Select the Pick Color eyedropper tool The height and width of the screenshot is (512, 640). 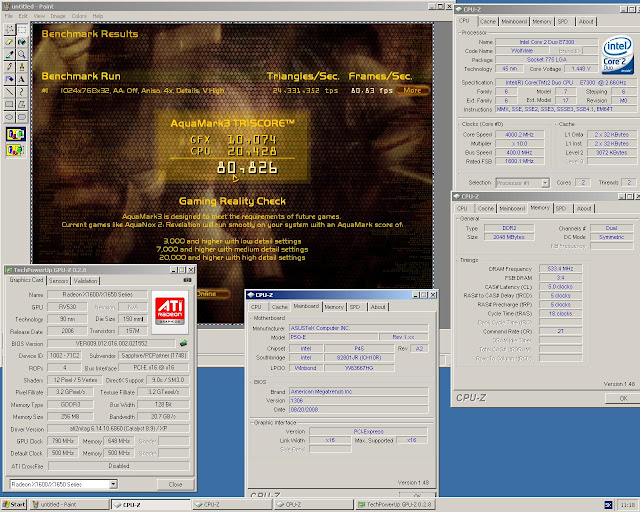pyautogui.click(x=9, y=54)
